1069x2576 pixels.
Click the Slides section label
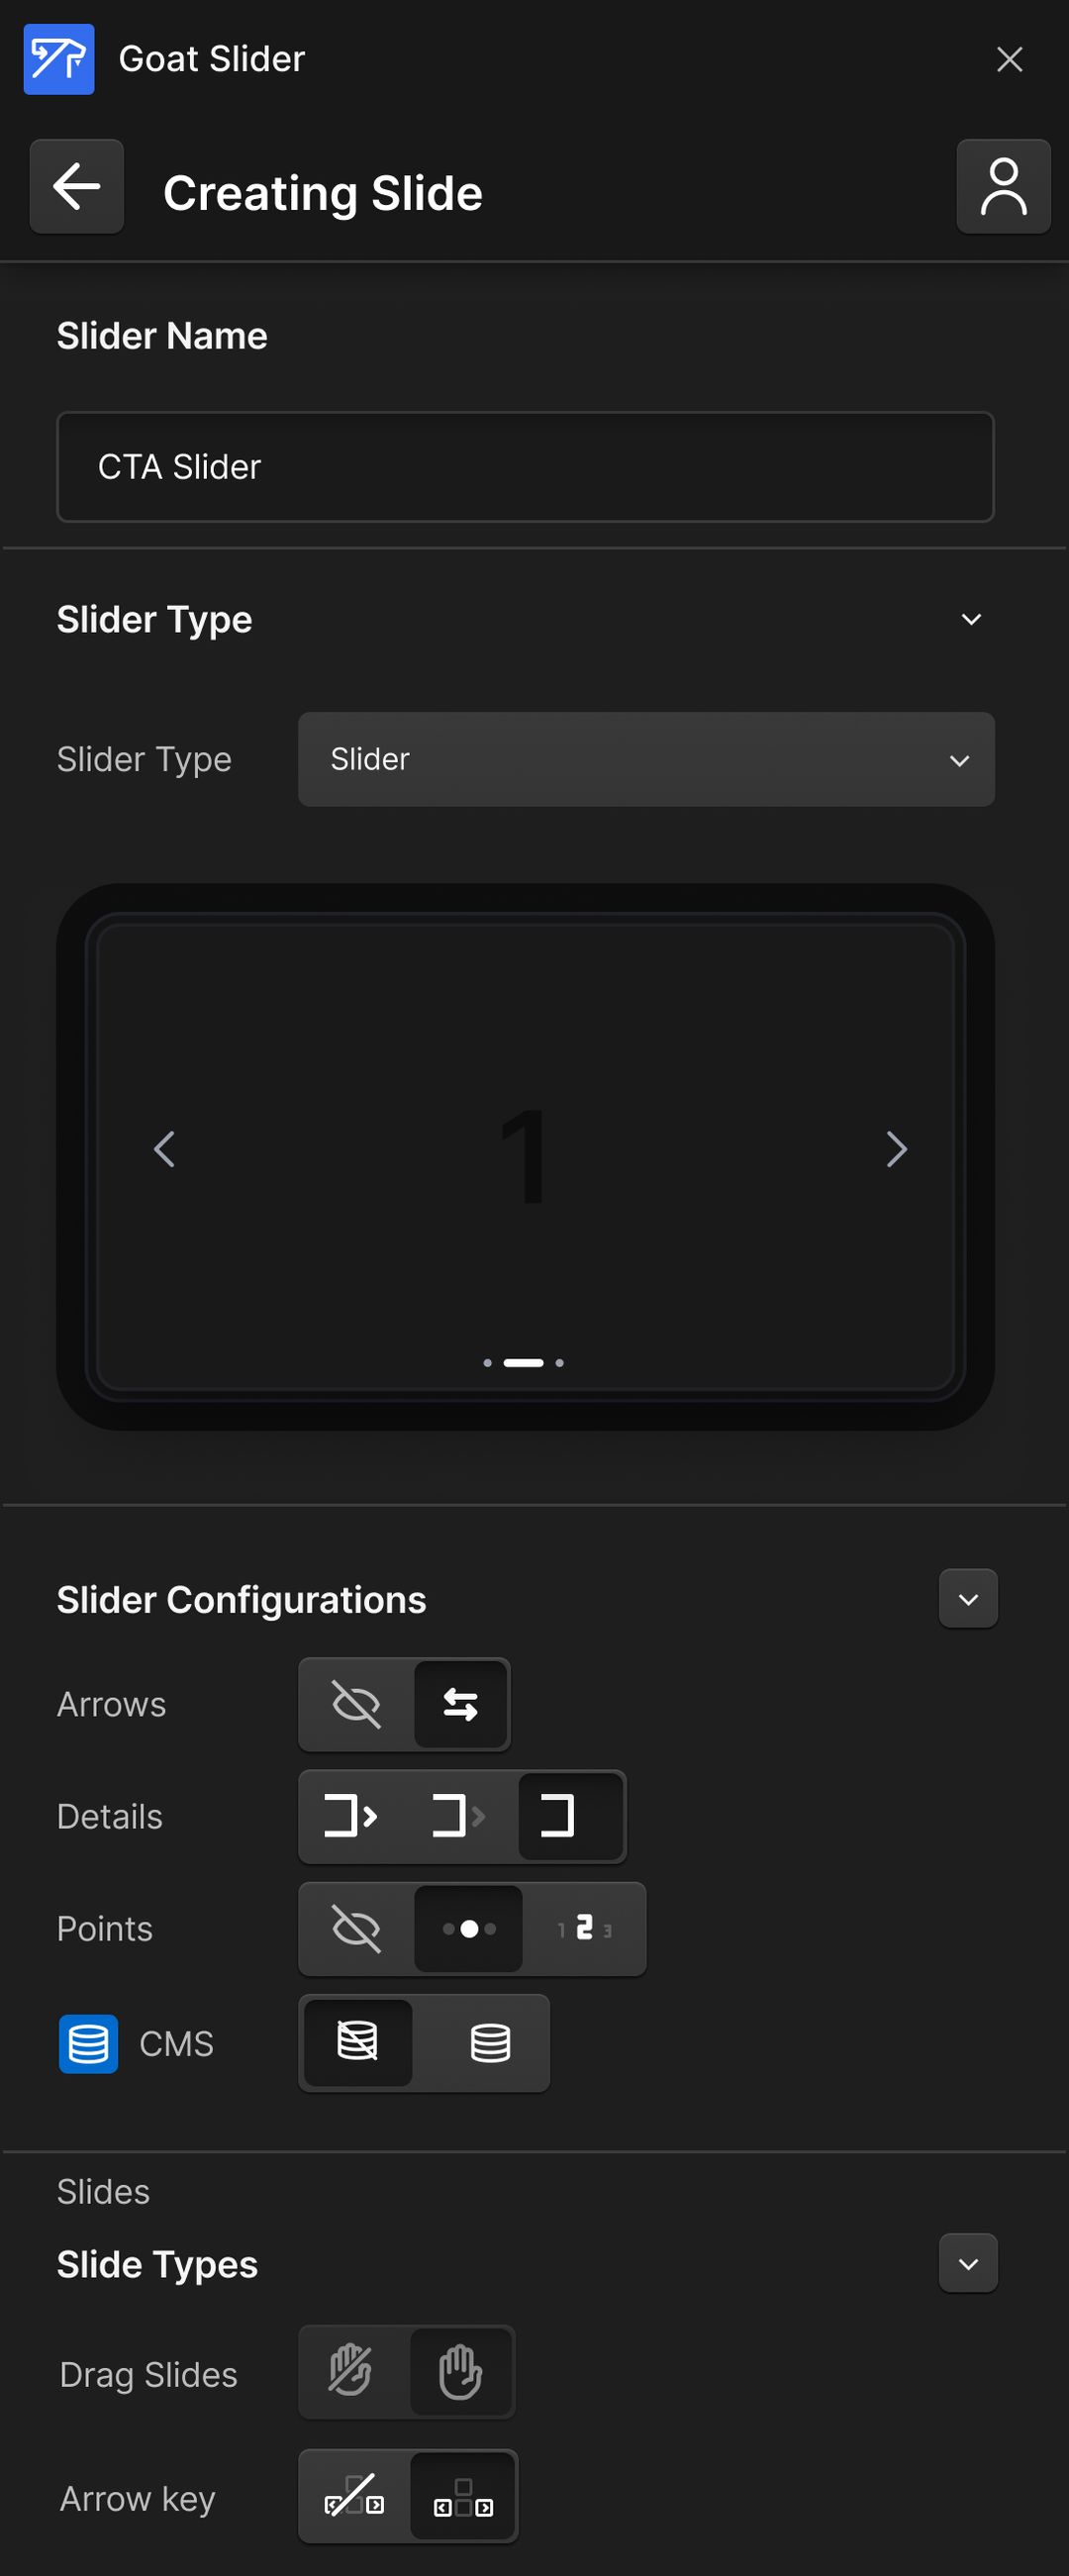(x=103, y=2191)
